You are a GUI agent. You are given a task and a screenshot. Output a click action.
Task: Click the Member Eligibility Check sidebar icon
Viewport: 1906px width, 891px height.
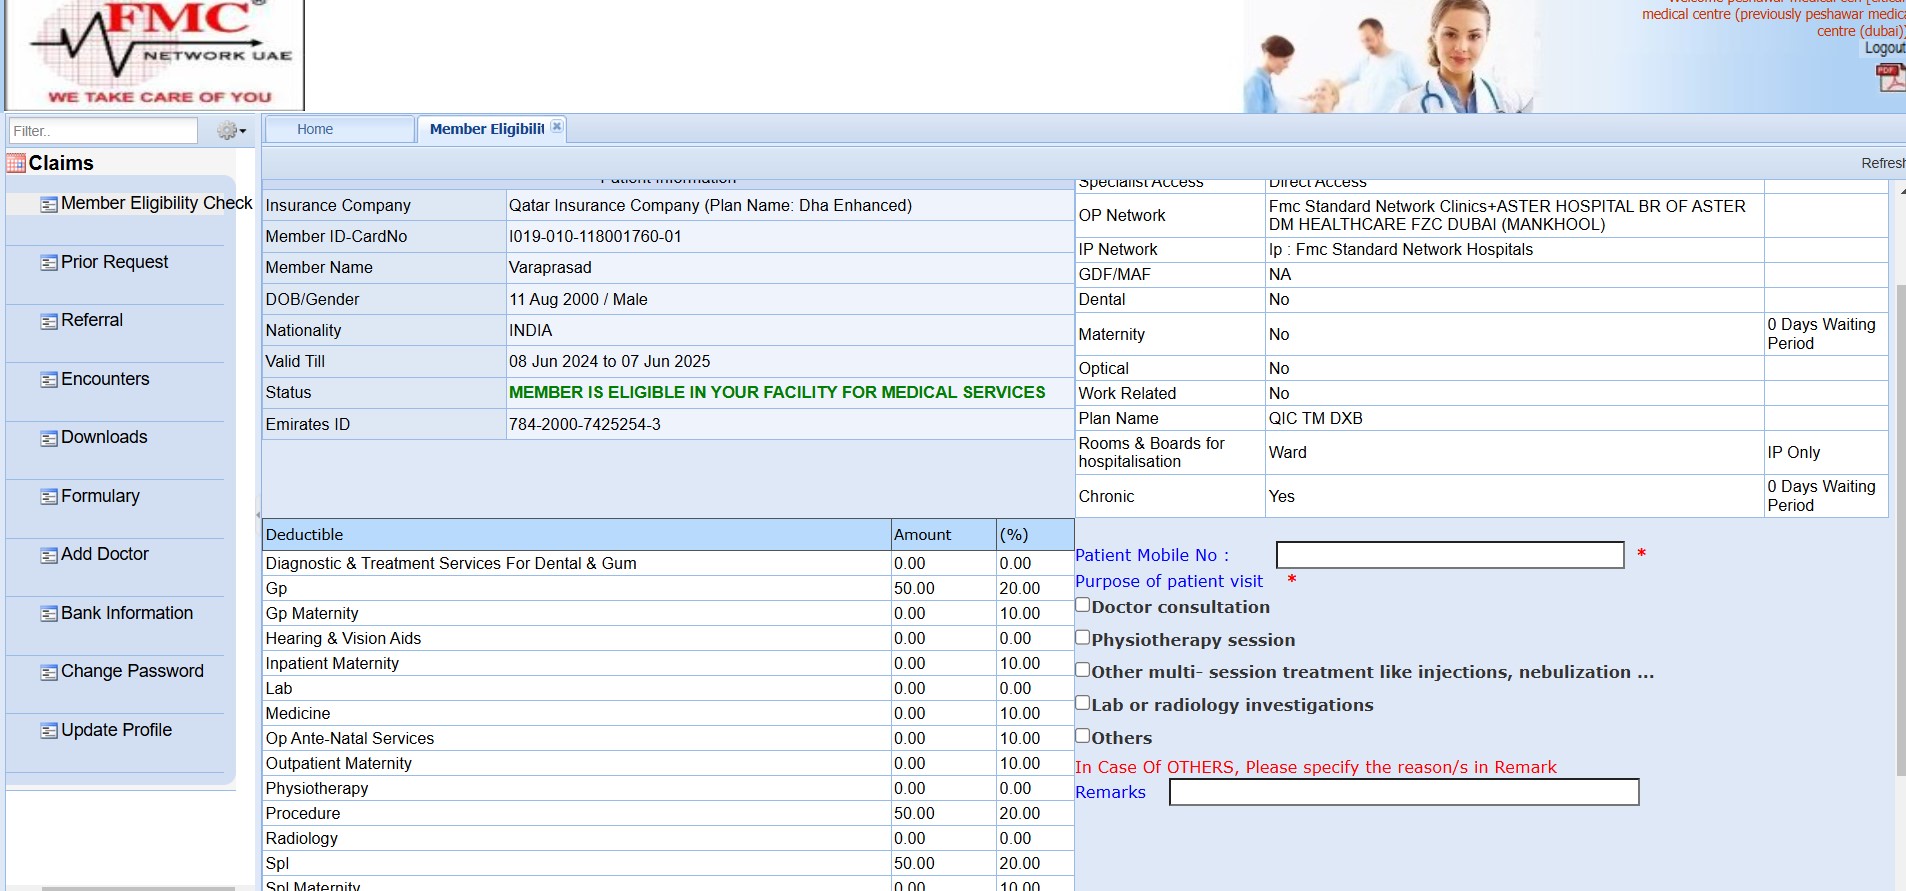pos(48,204)
